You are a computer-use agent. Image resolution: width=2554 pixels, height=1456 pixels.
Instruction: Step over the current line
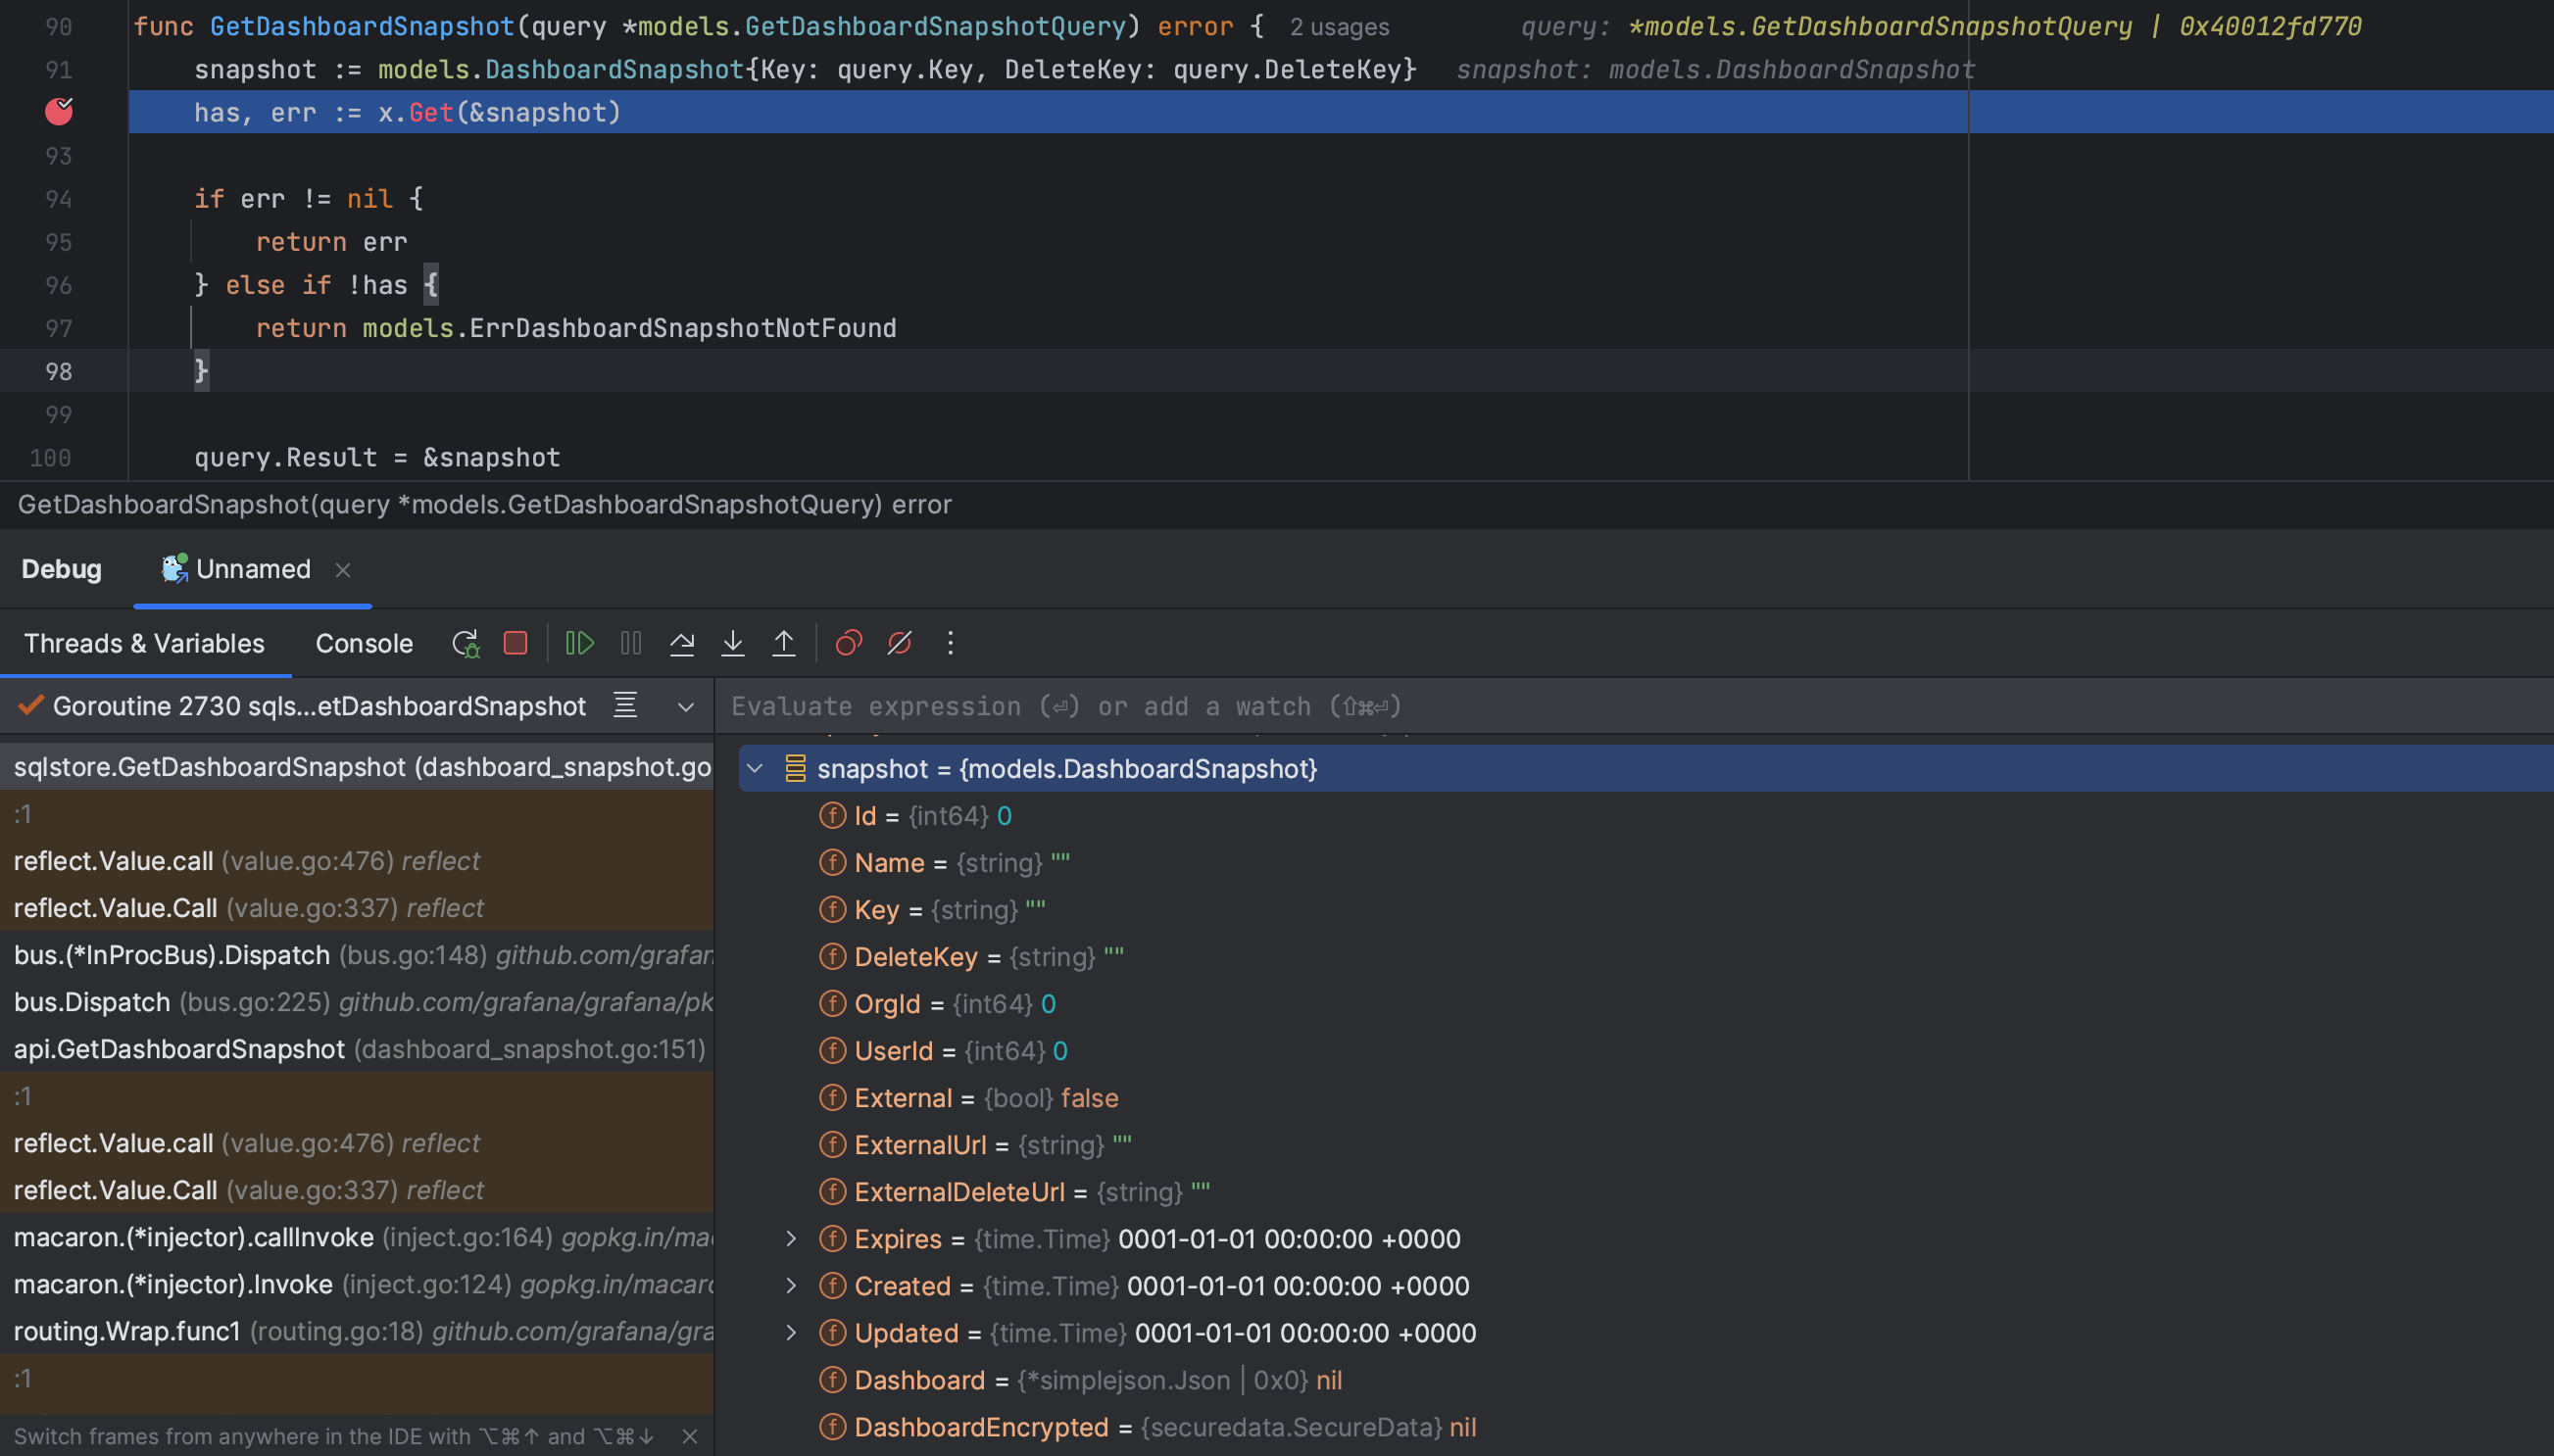coord(682,643)
